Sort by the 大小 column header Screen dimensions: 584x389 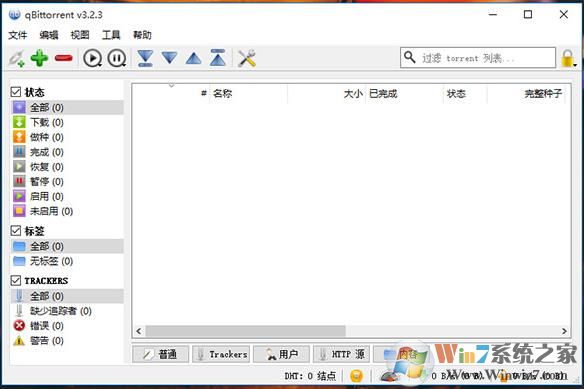327,94
